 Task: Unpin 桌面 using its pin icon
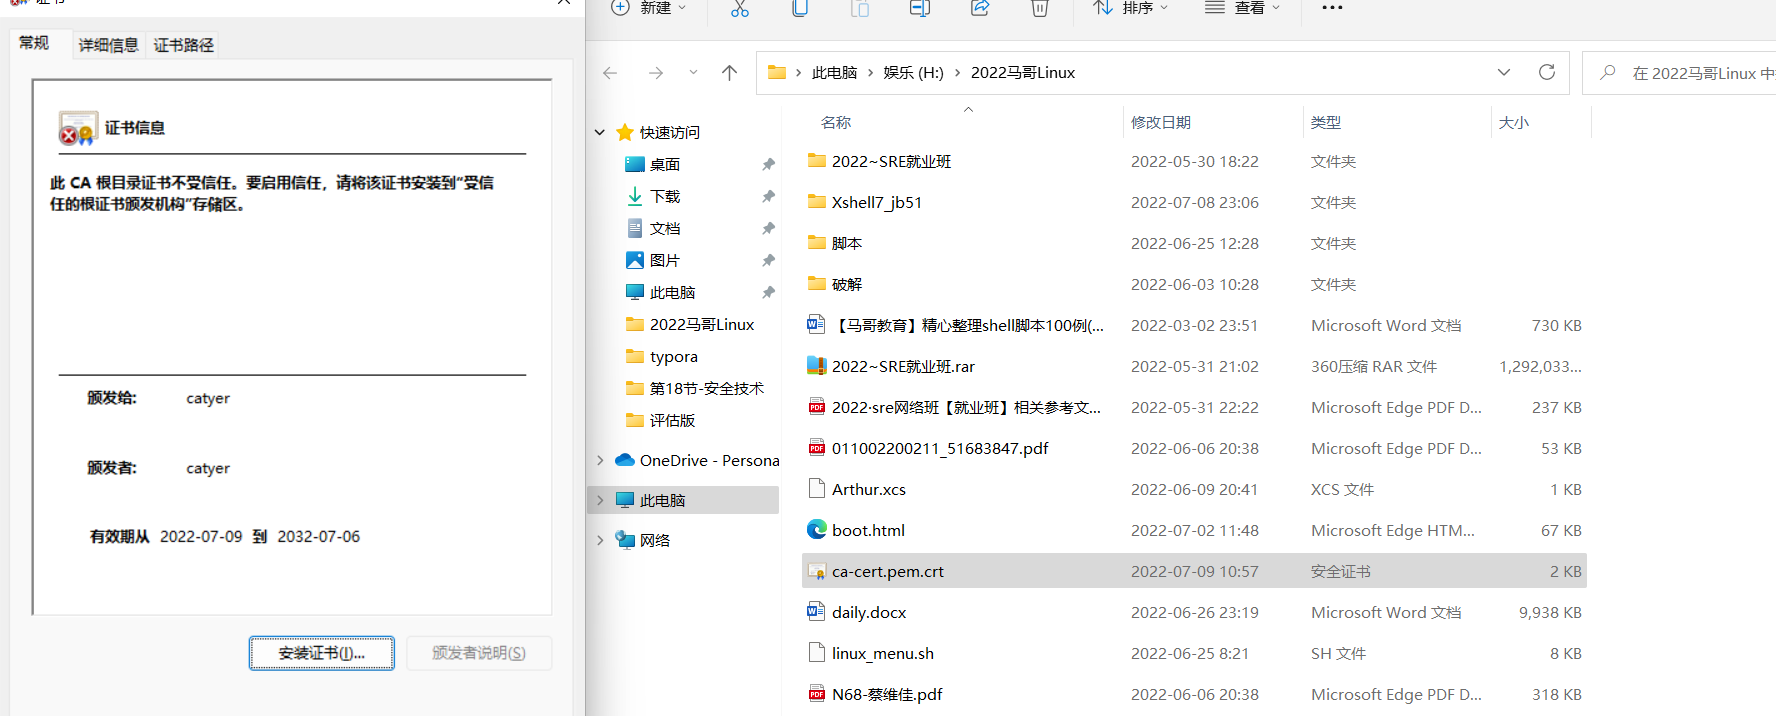tap(768, 164)
